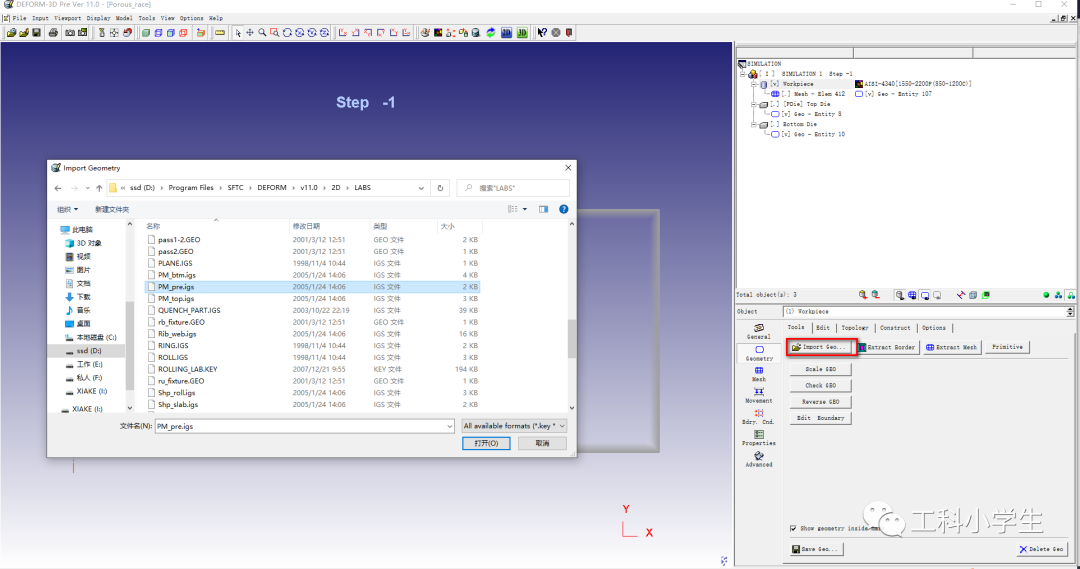The image size is (1080, 569).
Task: Select the red wireframe cube view icon
Action: [x=183, y=32]
